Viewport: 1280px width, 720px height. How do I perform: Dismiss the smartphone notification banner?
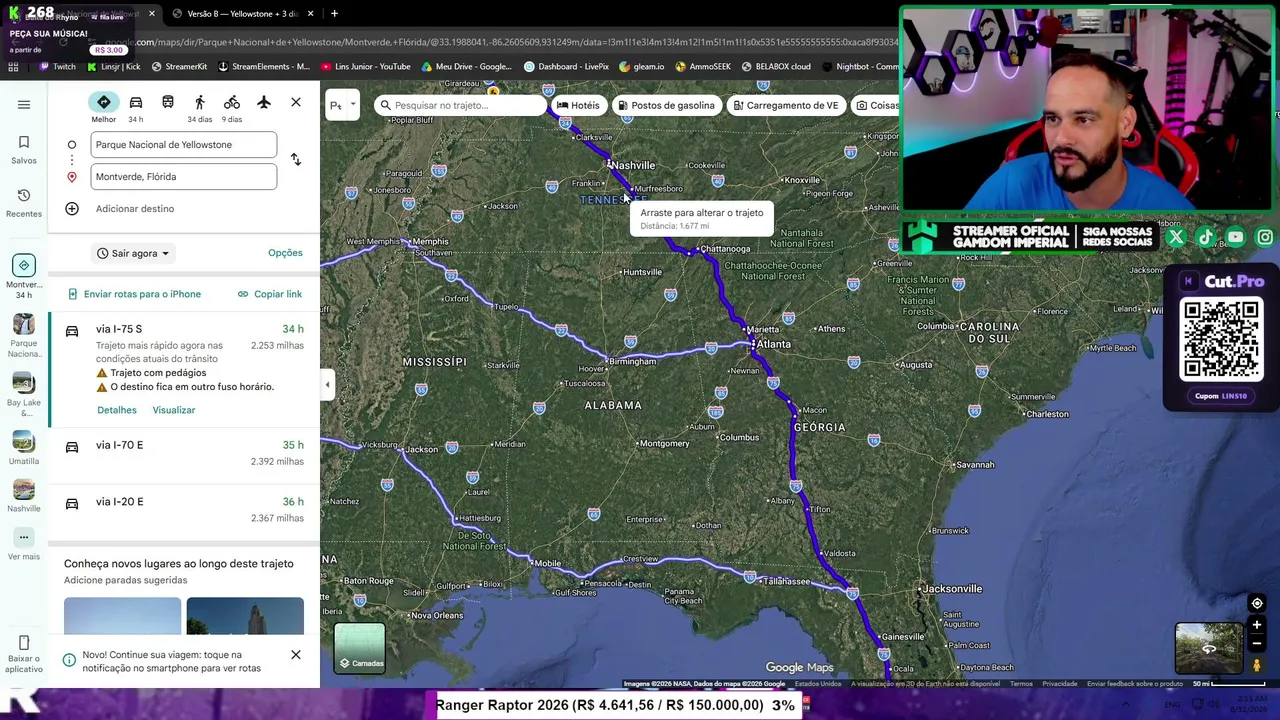click(296, 655)
